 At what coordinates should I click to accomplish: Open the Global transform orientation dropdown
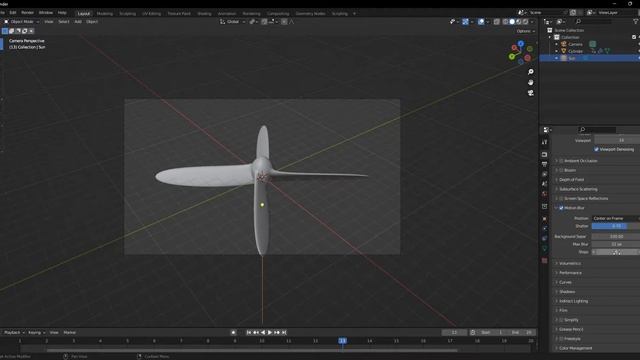[x=233, y=22]
